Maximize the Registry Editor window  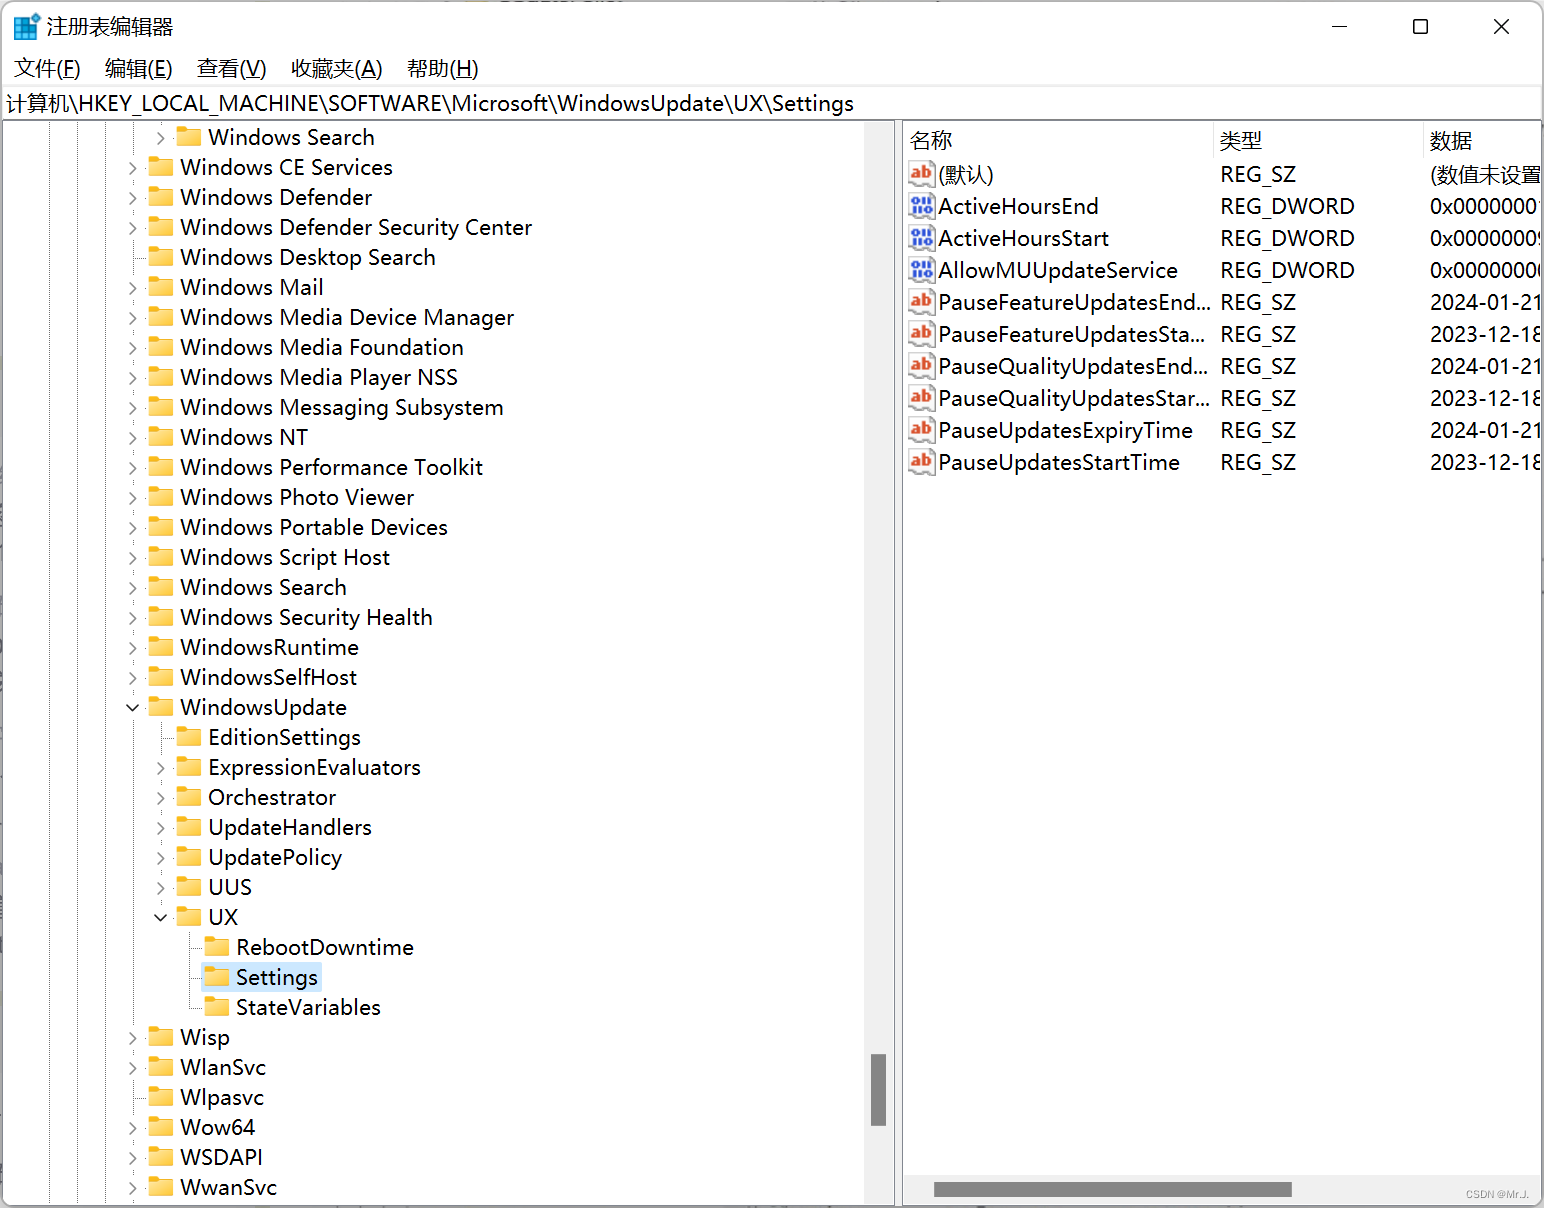click(x=1420, y=27)
